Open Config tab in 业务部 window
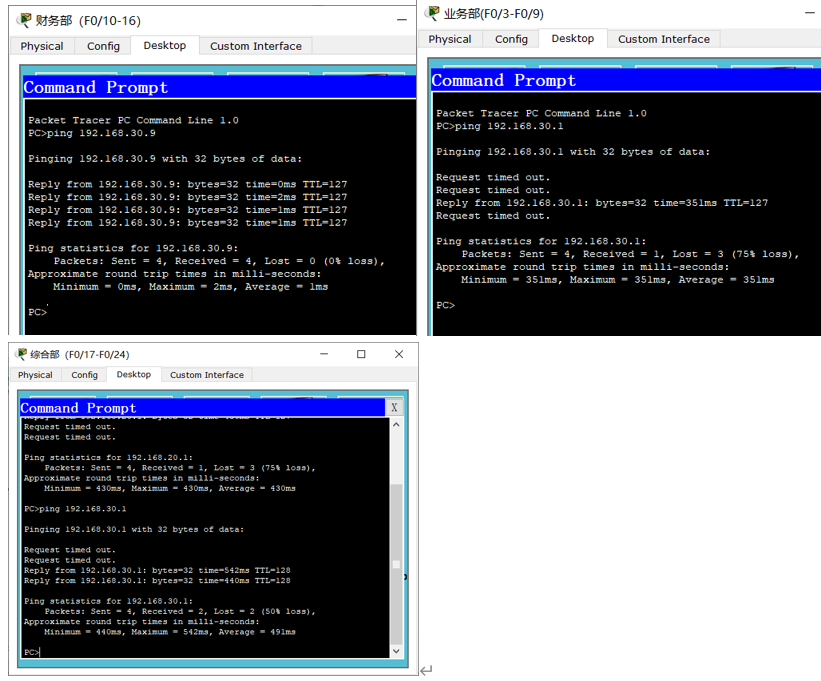The width and height of the screenshot is (821, 681). pyautogui.click(x=511, y=39)
